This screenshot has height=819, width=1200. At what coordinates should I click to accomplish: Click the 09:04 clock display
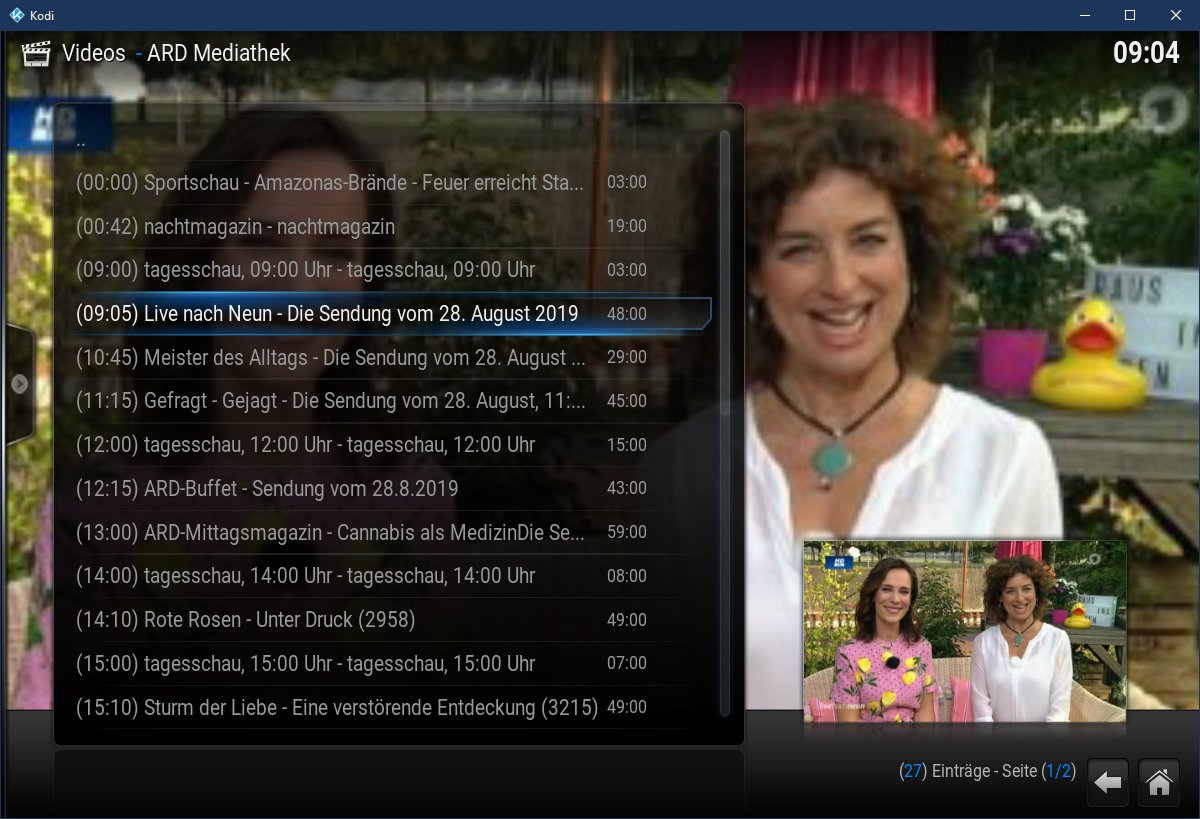coord(1146,52)
